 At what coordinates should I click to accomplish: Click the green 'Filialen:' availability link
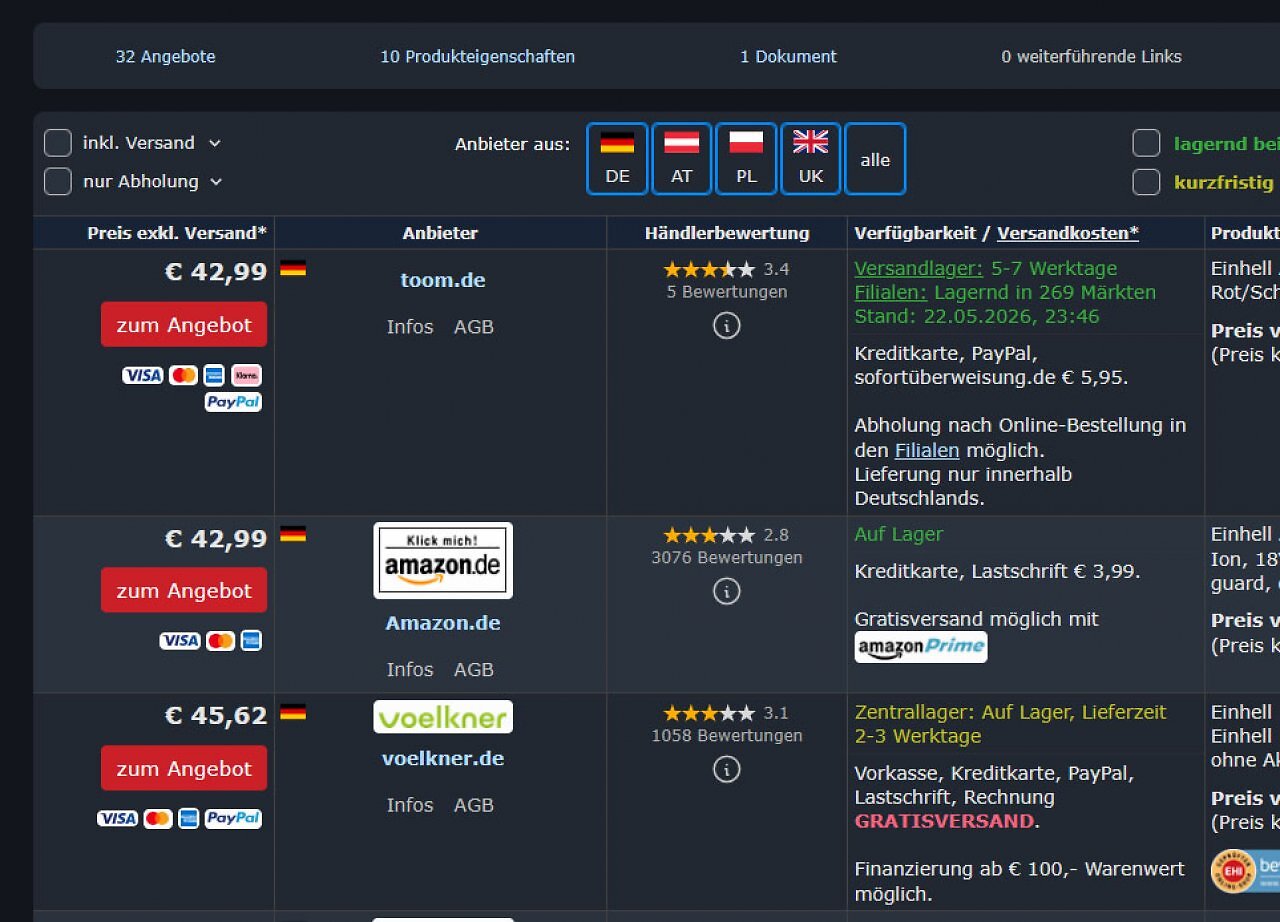(x=891, y=292)
